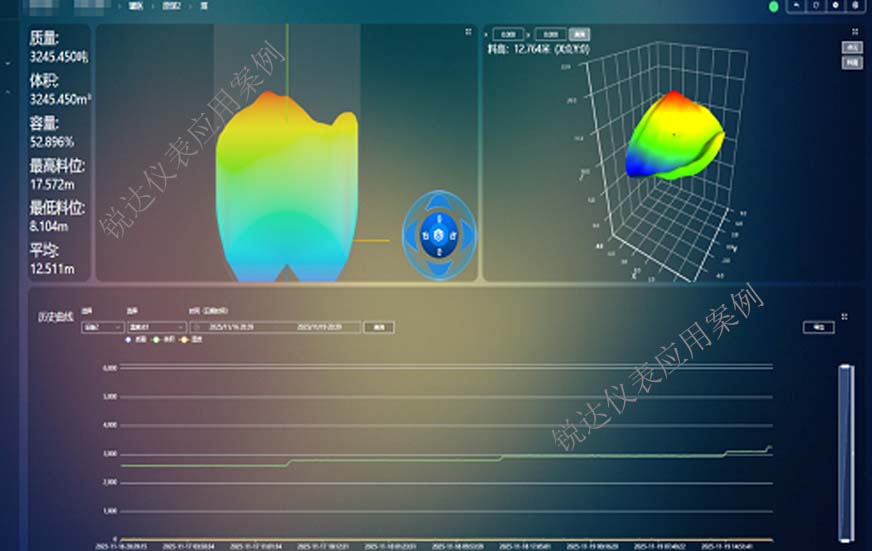Expand the silo model panel to fullscreen
872x551 pixels.
coord(468,32)
